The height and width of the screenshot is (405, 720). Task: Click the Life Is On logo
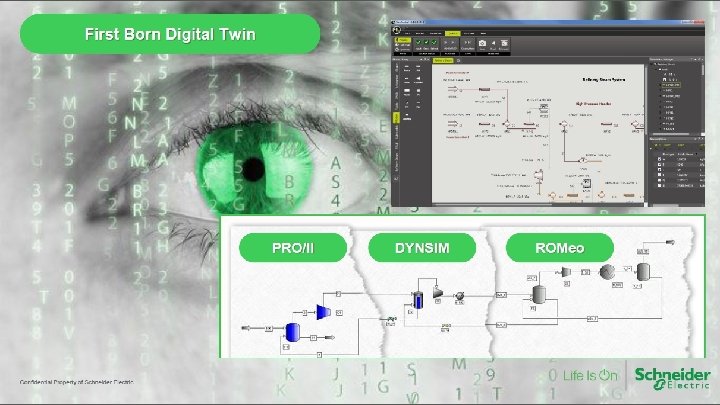pyautogui.click(x=591, y=376)
